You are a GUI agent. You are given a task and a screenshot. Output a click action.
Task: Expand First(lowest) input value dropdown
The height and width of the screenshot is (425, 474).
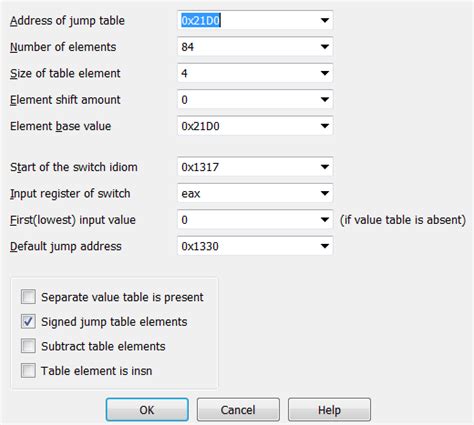click(x=324, y=220)
